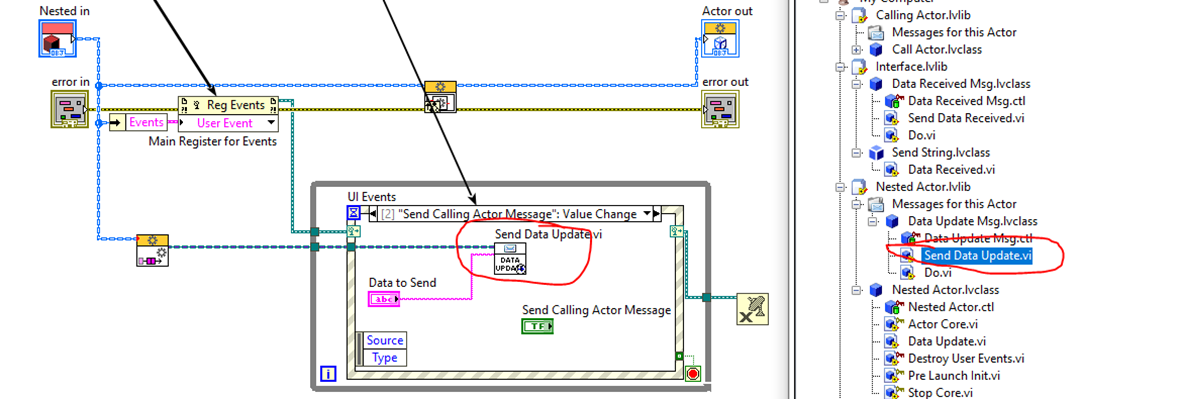The image size is (1179, 399).
Task: Click the event timeout hourglass terminal
Action: [x=352, y=213]
